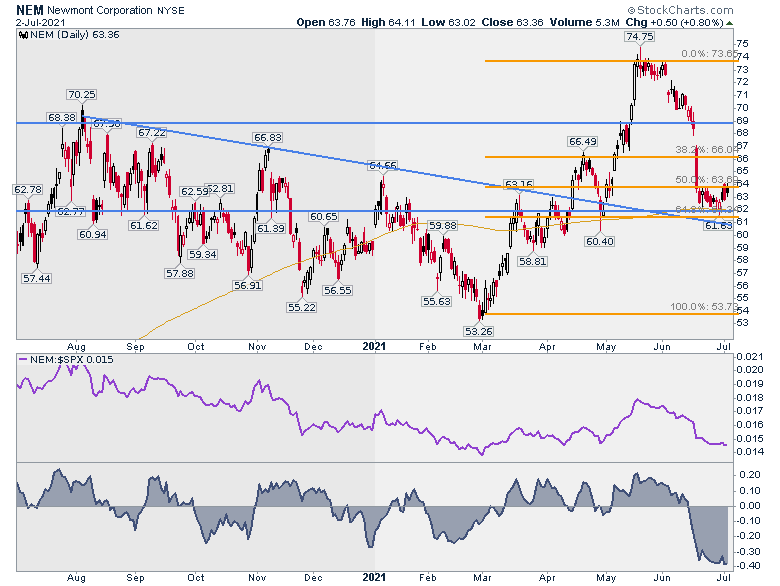Screen dimensions: 780x586
Task: Click the NEM (Daily) 63.36 legend
Action: 75,35
